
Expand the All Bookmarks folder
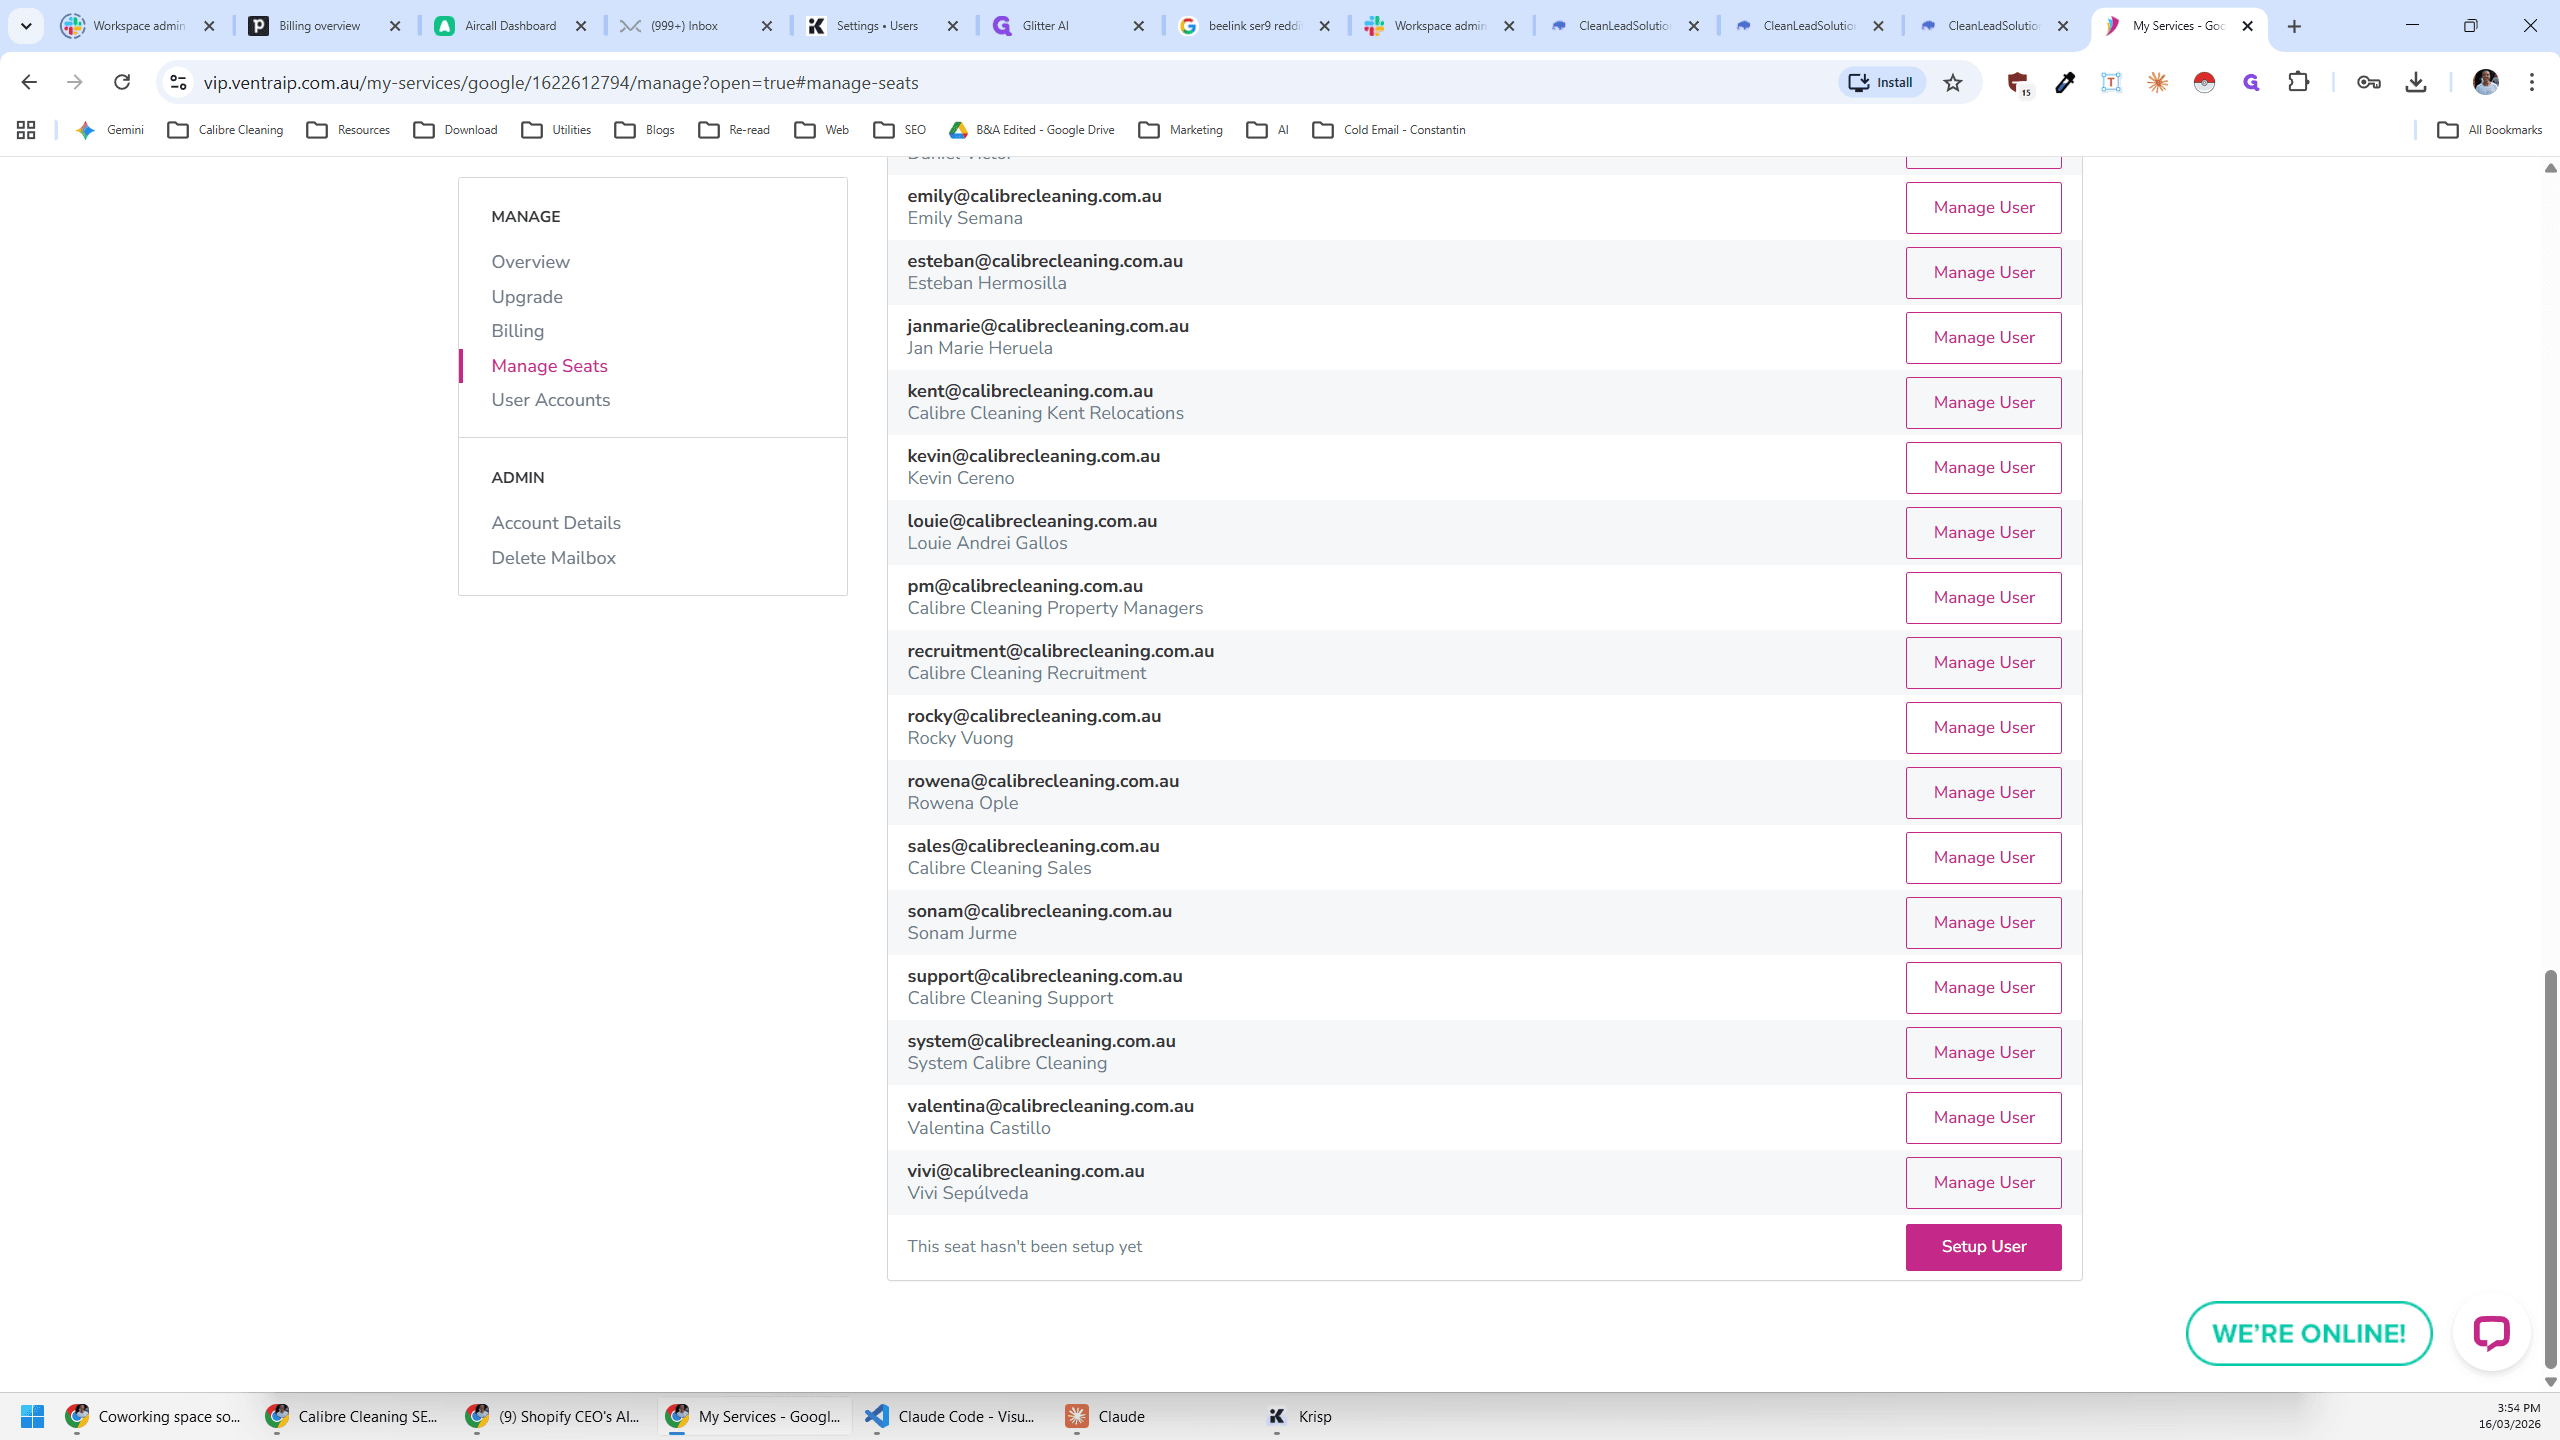coord(2489,130)
